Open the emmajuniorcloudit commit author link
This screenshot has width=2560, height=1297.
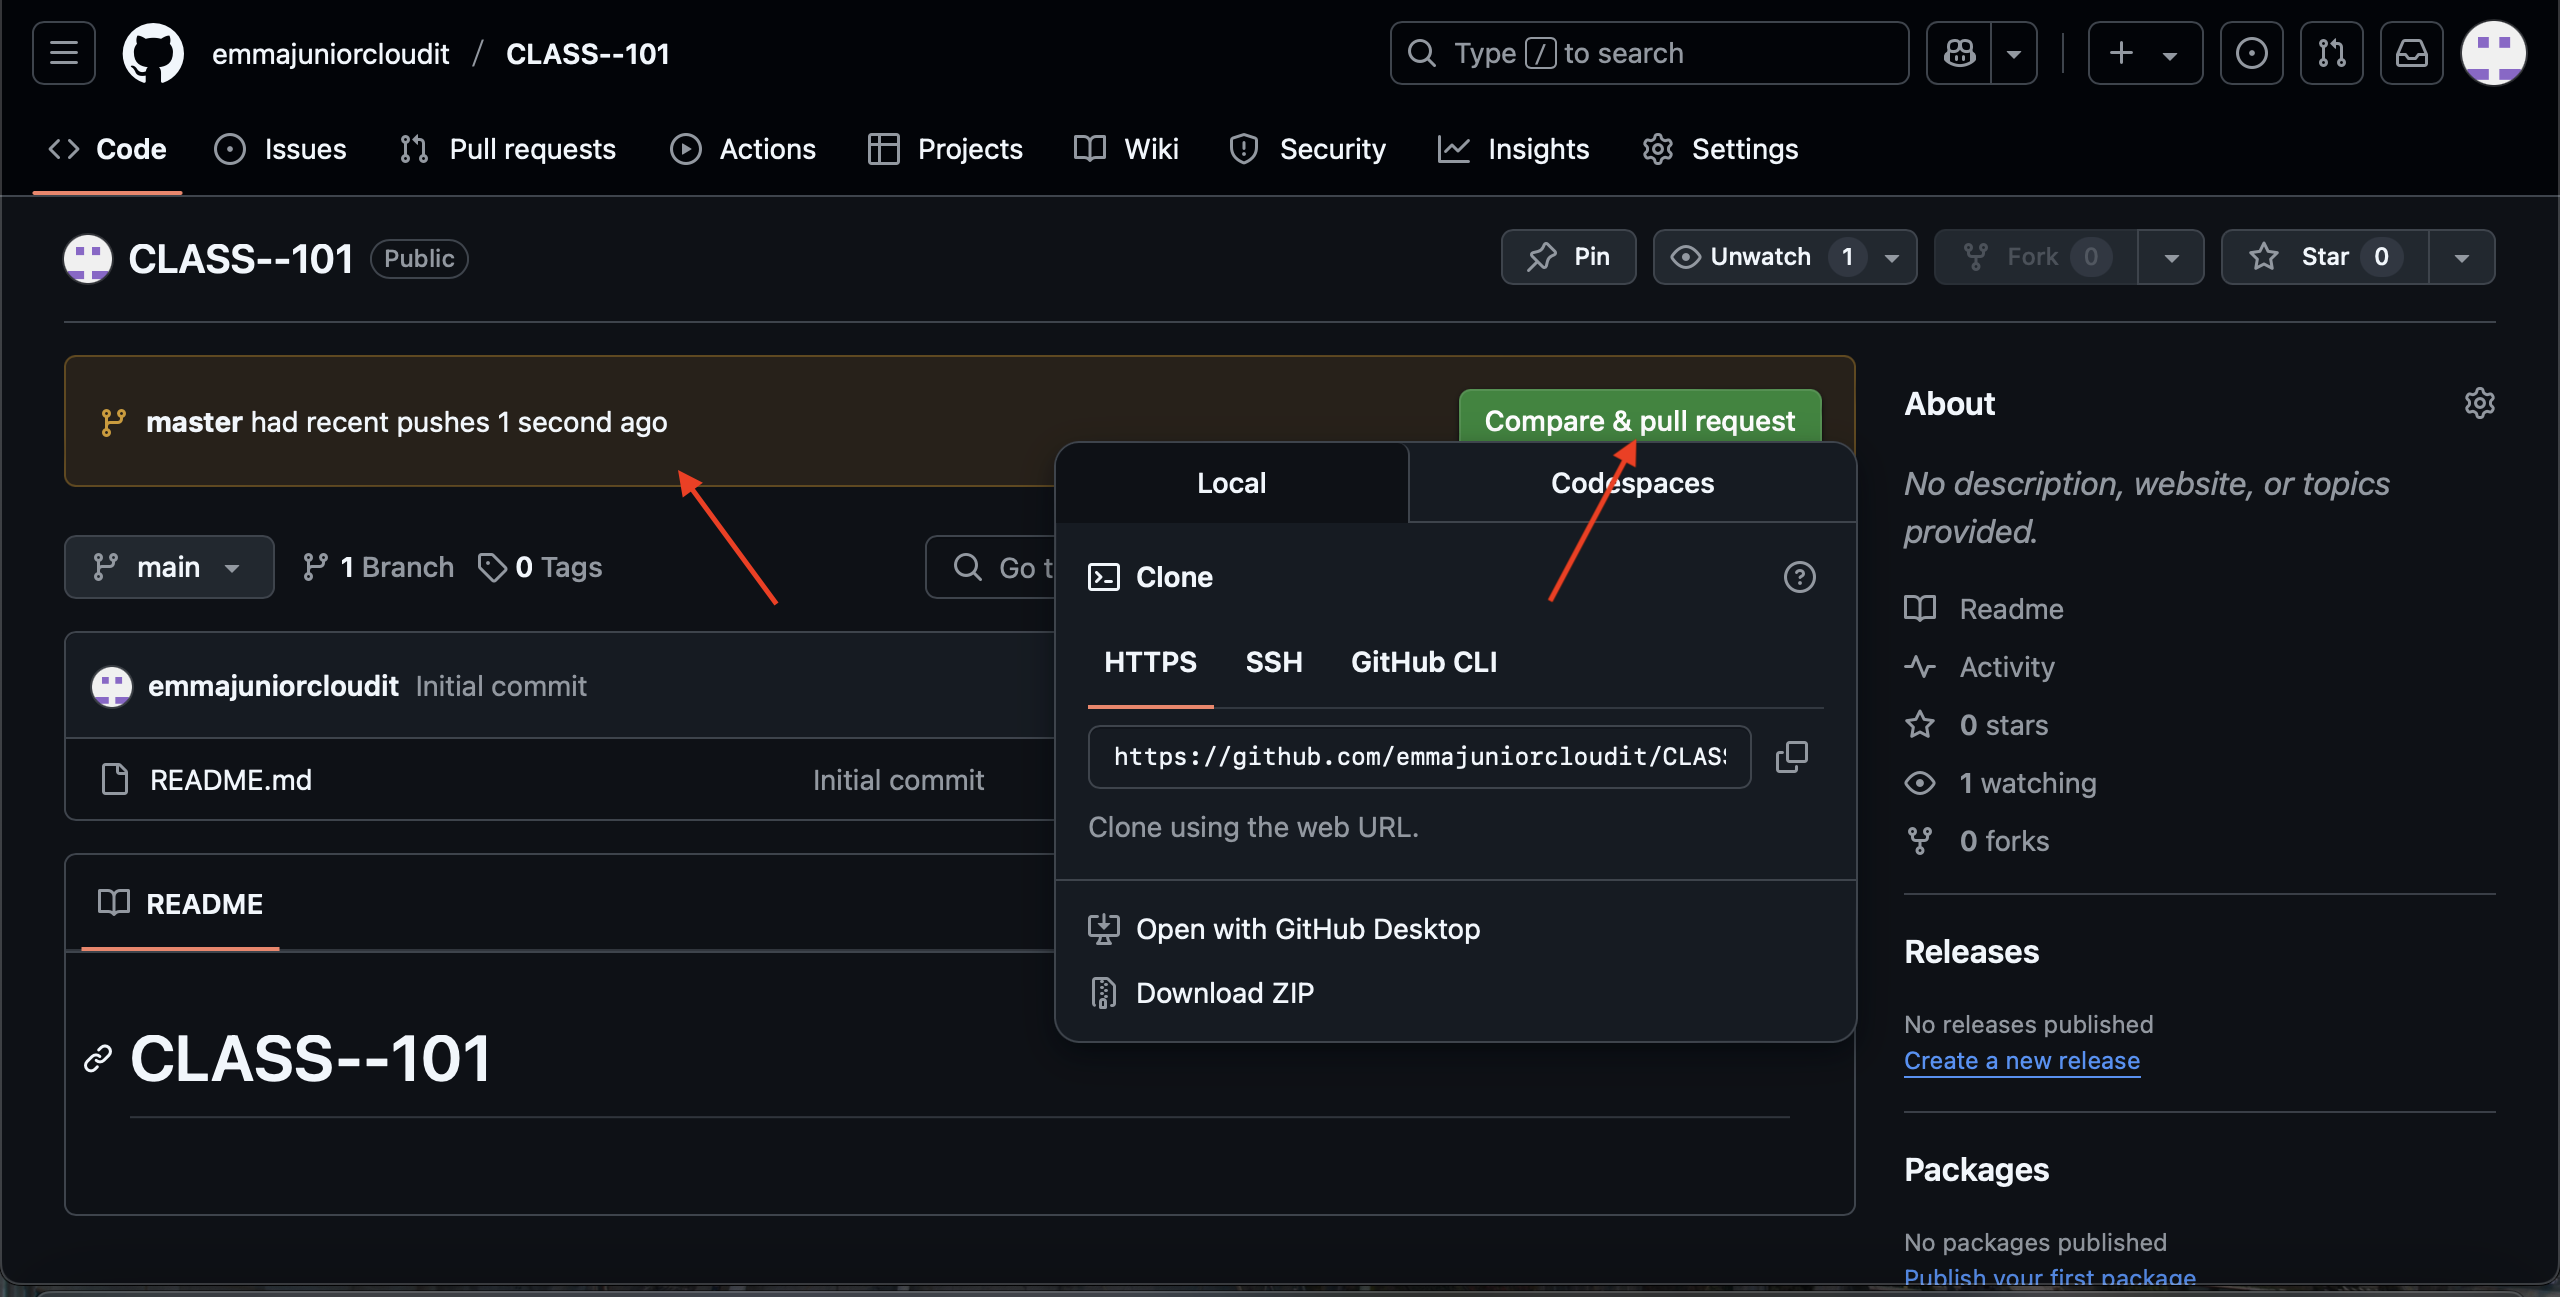tap(273, 686)
